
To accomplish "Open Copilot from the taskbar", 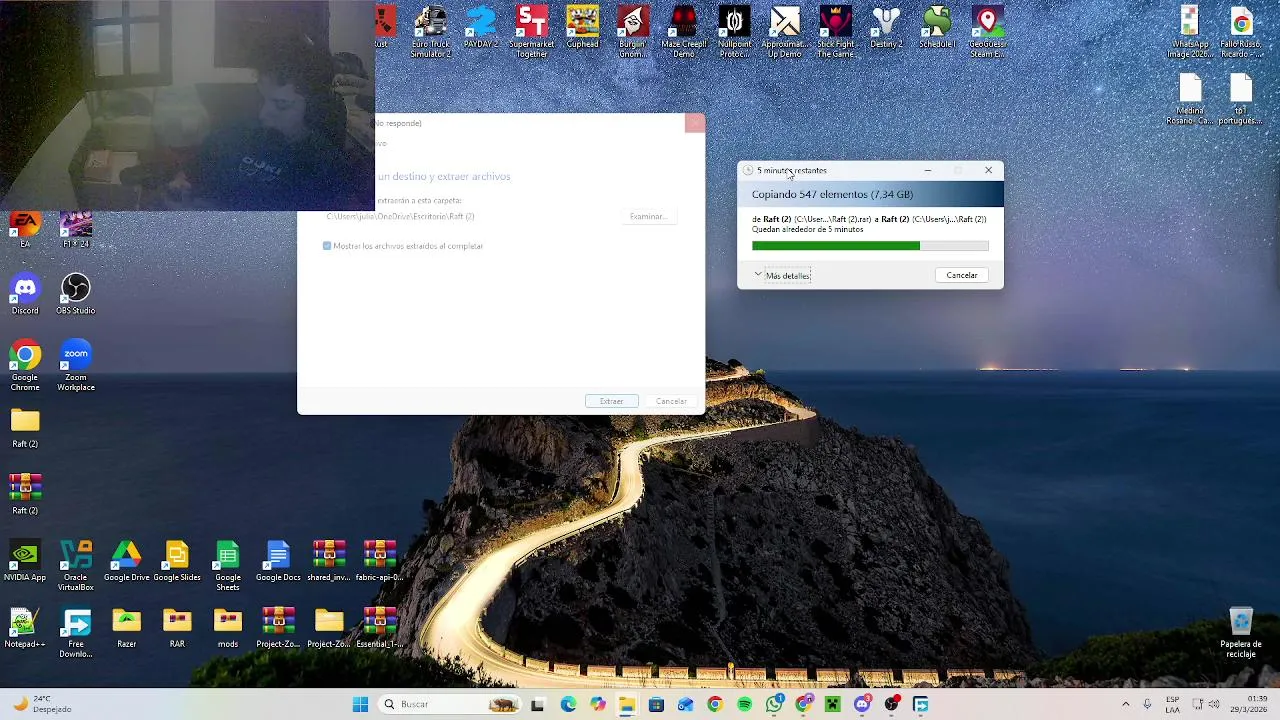I will click(x=597, y=704).
